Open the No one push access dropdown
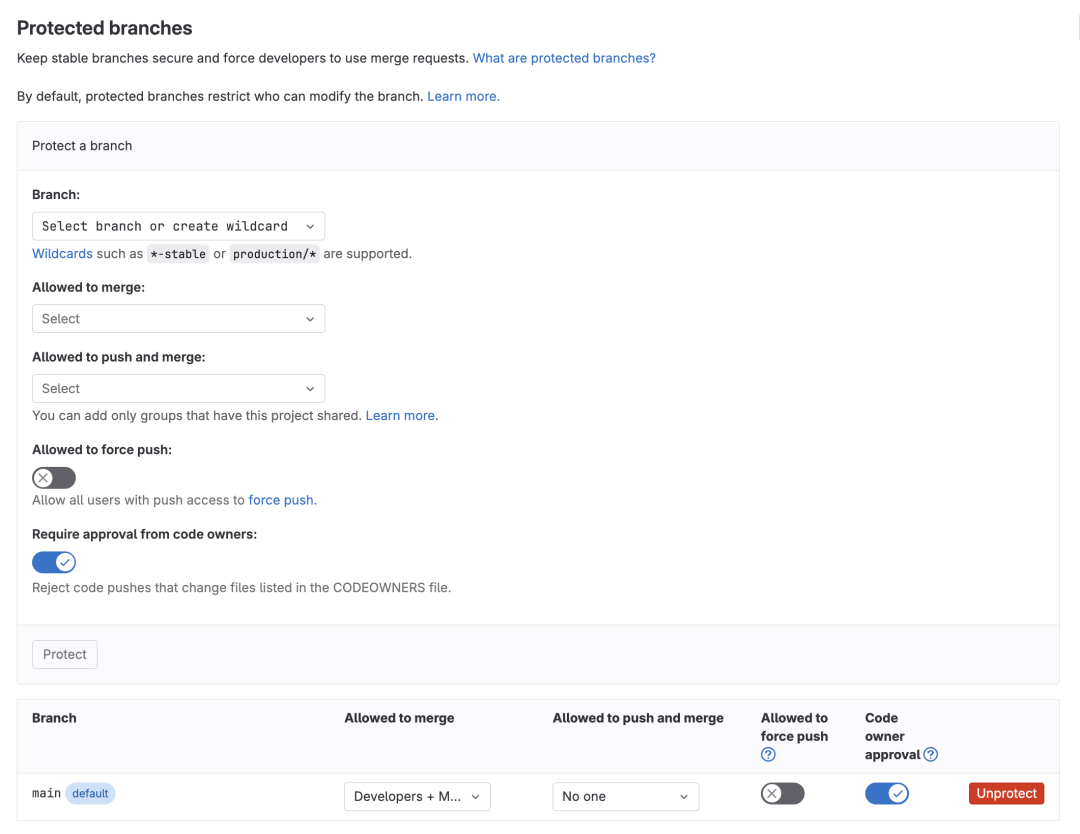Screen dimensions: 1080x834 tap(625, 797)
